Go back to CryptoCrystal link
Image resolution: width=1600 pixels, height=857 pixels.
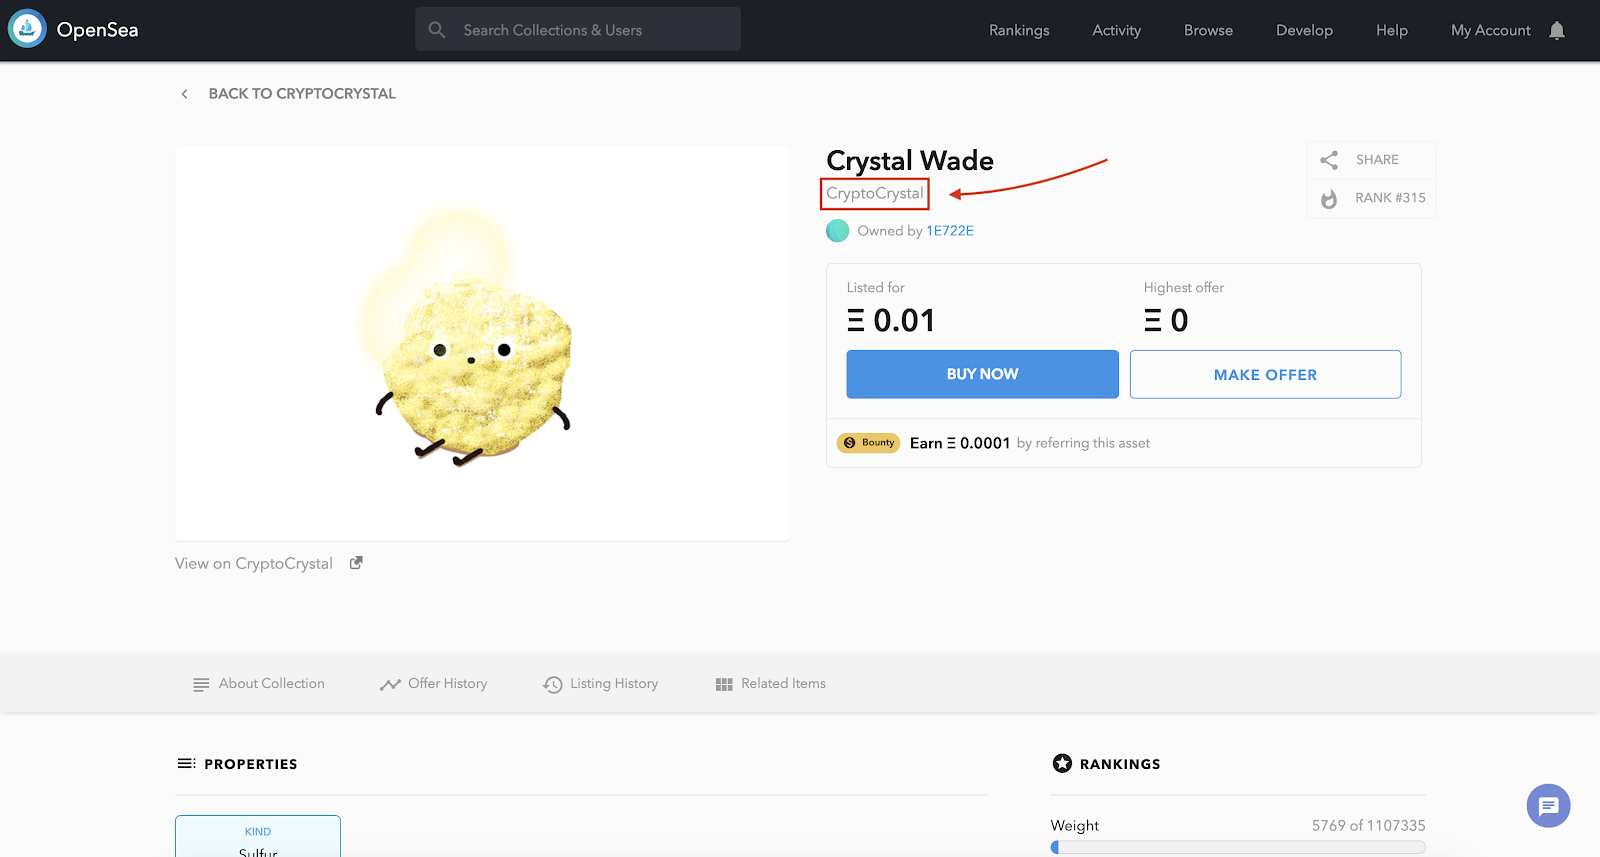coord(302,94)
